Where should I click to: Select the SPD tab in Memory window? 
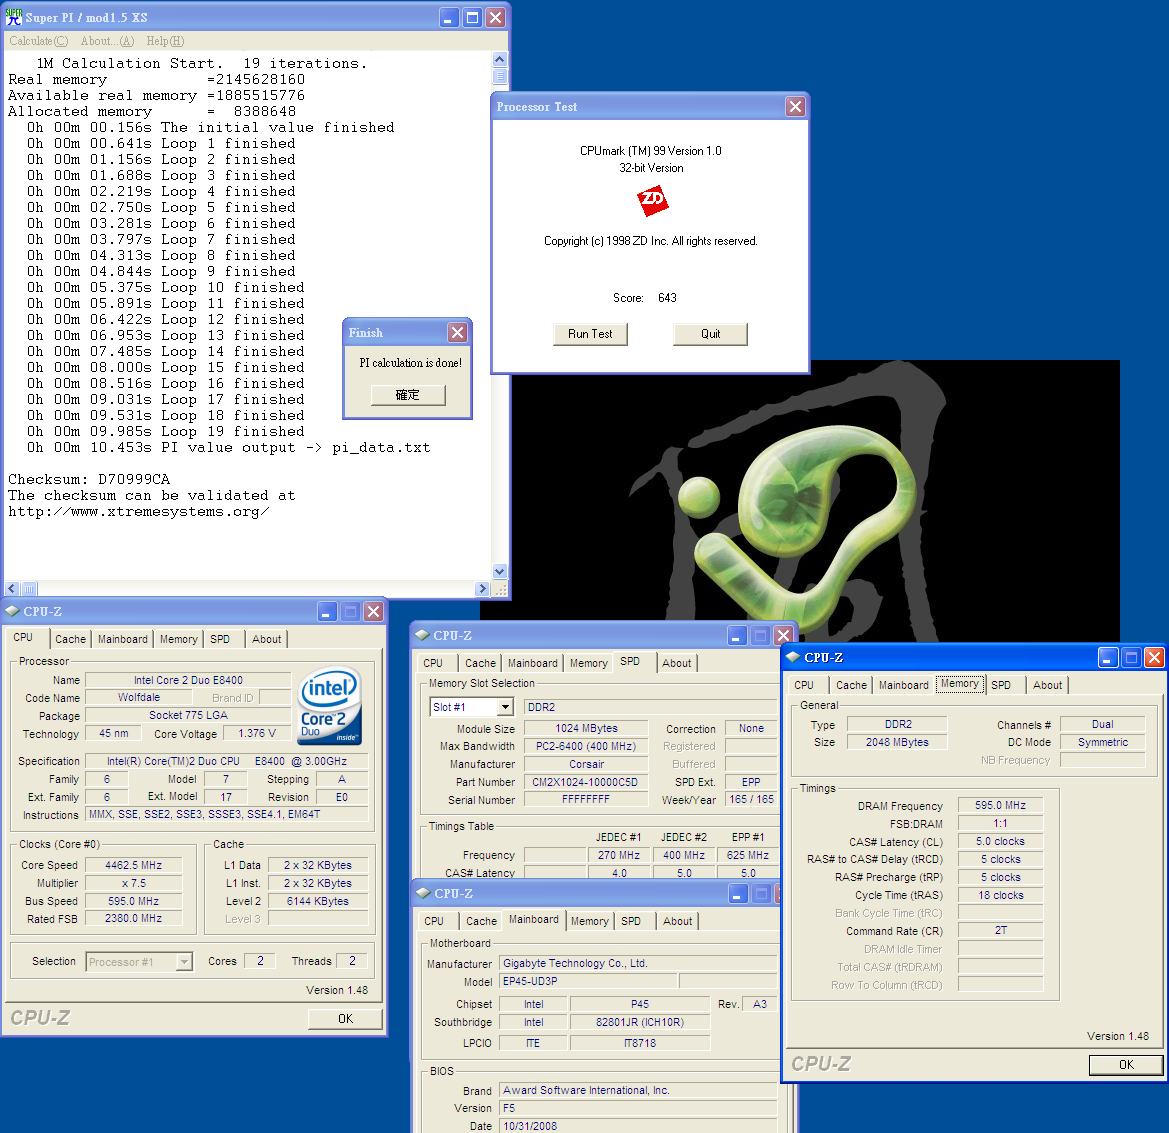[x=1000, y=685]
